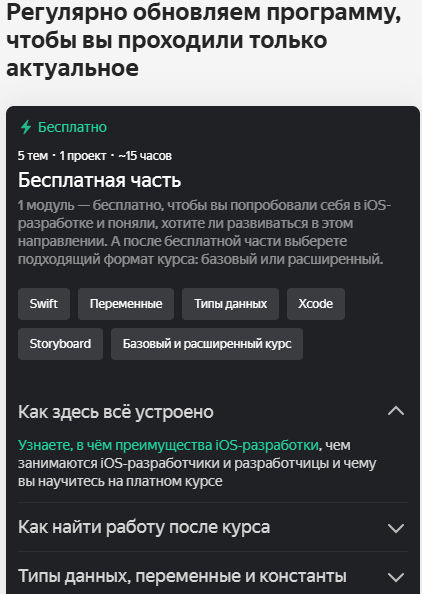Open the link about iOS-разработки advantages
422x594 pixels.
[x=168, y=445]
